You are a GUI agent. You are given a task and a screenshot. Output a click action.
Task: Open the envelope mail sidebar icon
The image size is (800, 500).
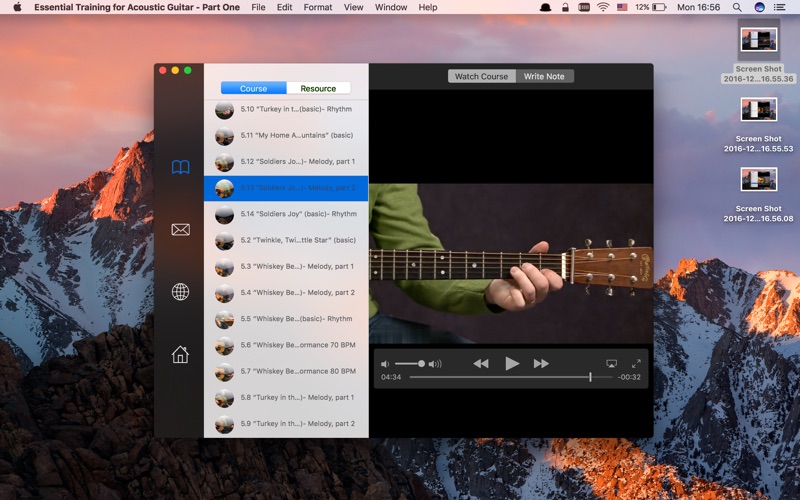click(x=181, y=230)
